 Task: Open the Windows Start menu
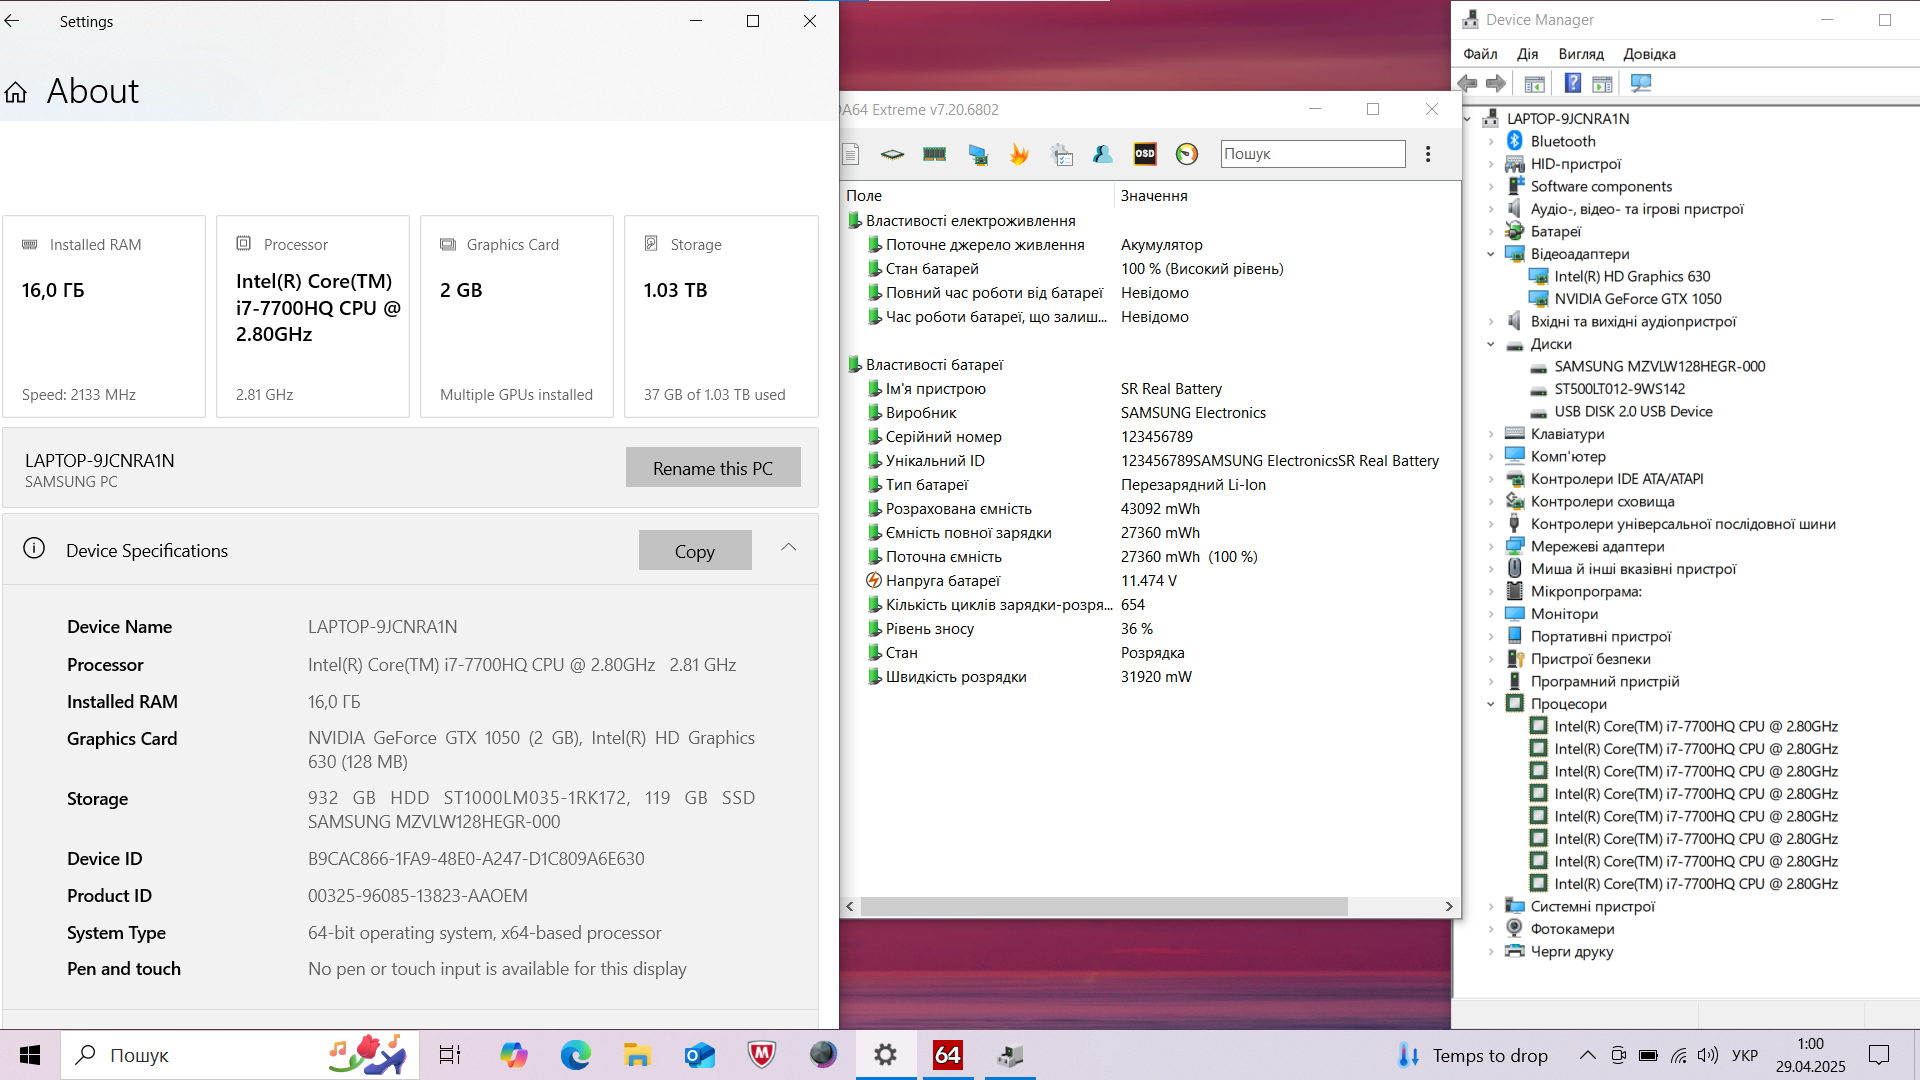30,1055
